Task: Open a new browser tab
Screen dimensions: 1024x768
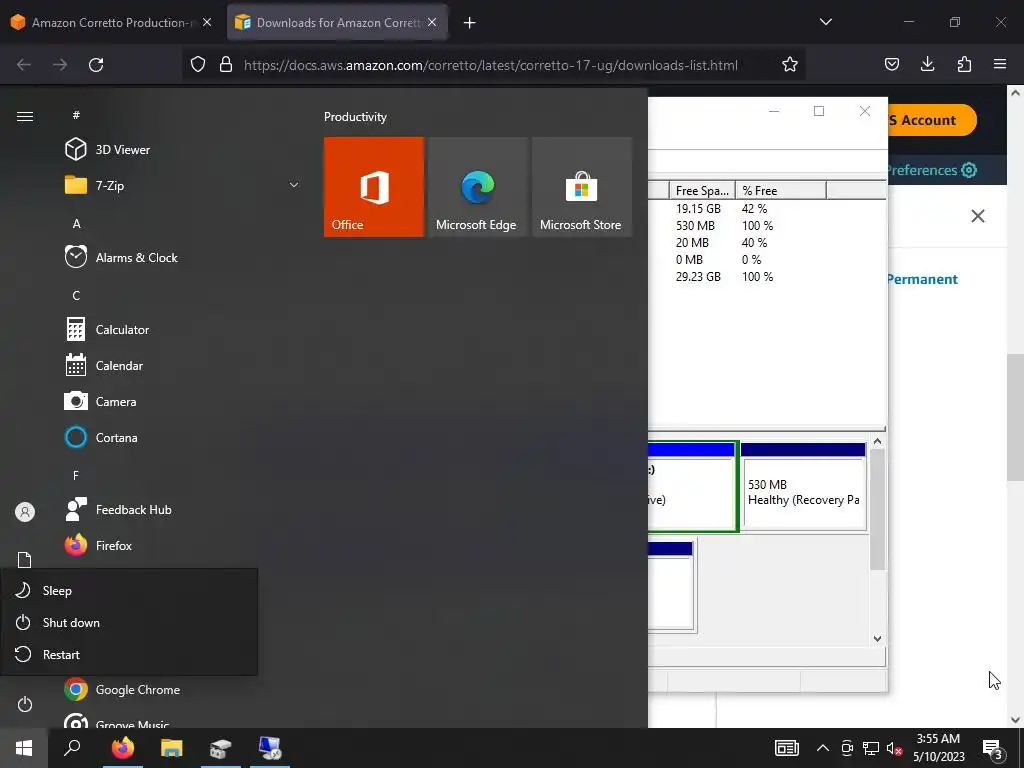Action: pos(470,23)
